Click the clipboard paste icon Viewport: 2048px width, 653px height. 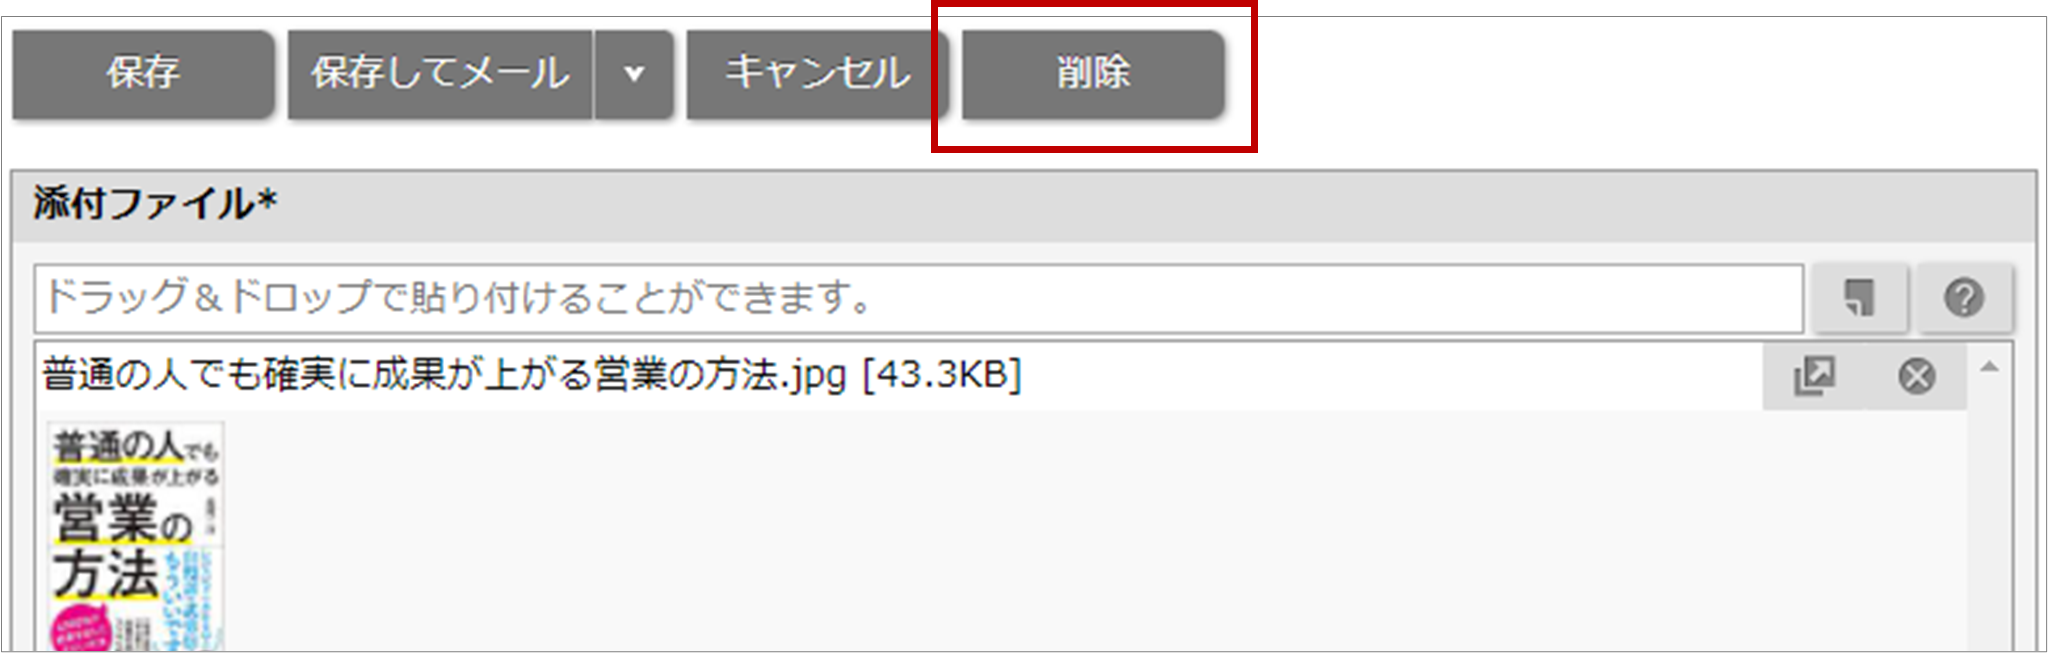pos(1859,298)
